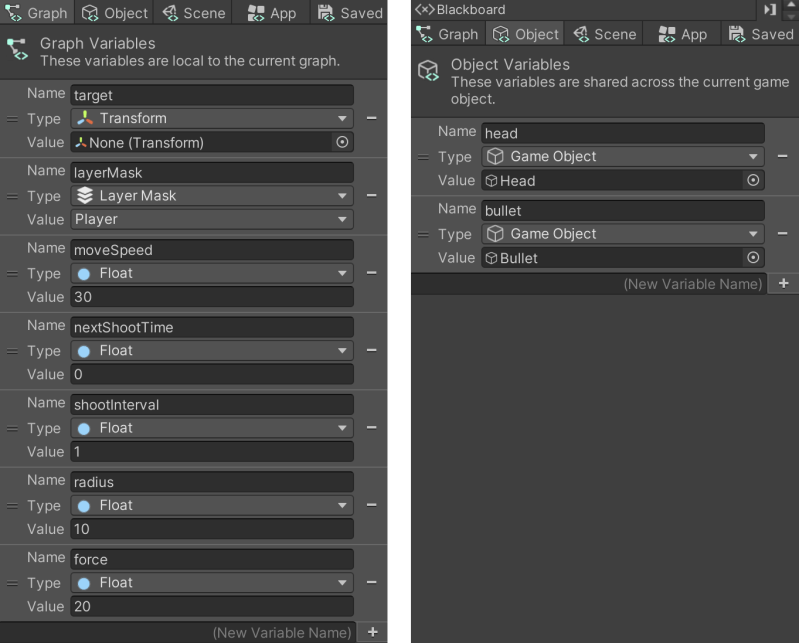Open App tab in left variables panel
Viewport: 799px width, 643px height.
(272, 12)
